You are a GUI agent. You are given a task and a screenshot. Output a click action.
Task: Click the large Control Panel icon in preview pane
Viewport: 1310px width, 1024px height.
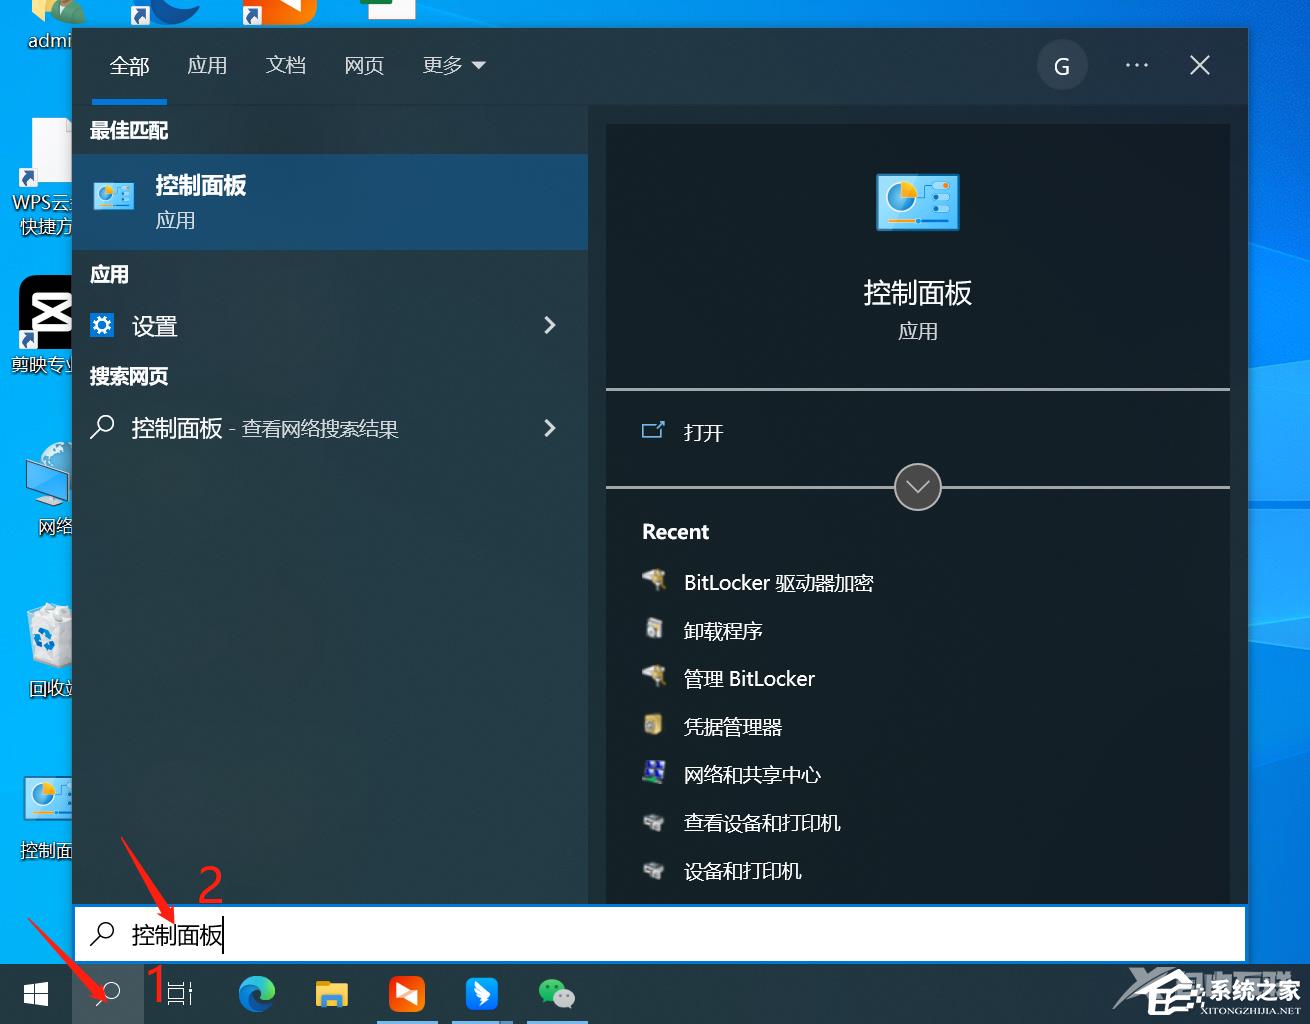tap(917, 202)
